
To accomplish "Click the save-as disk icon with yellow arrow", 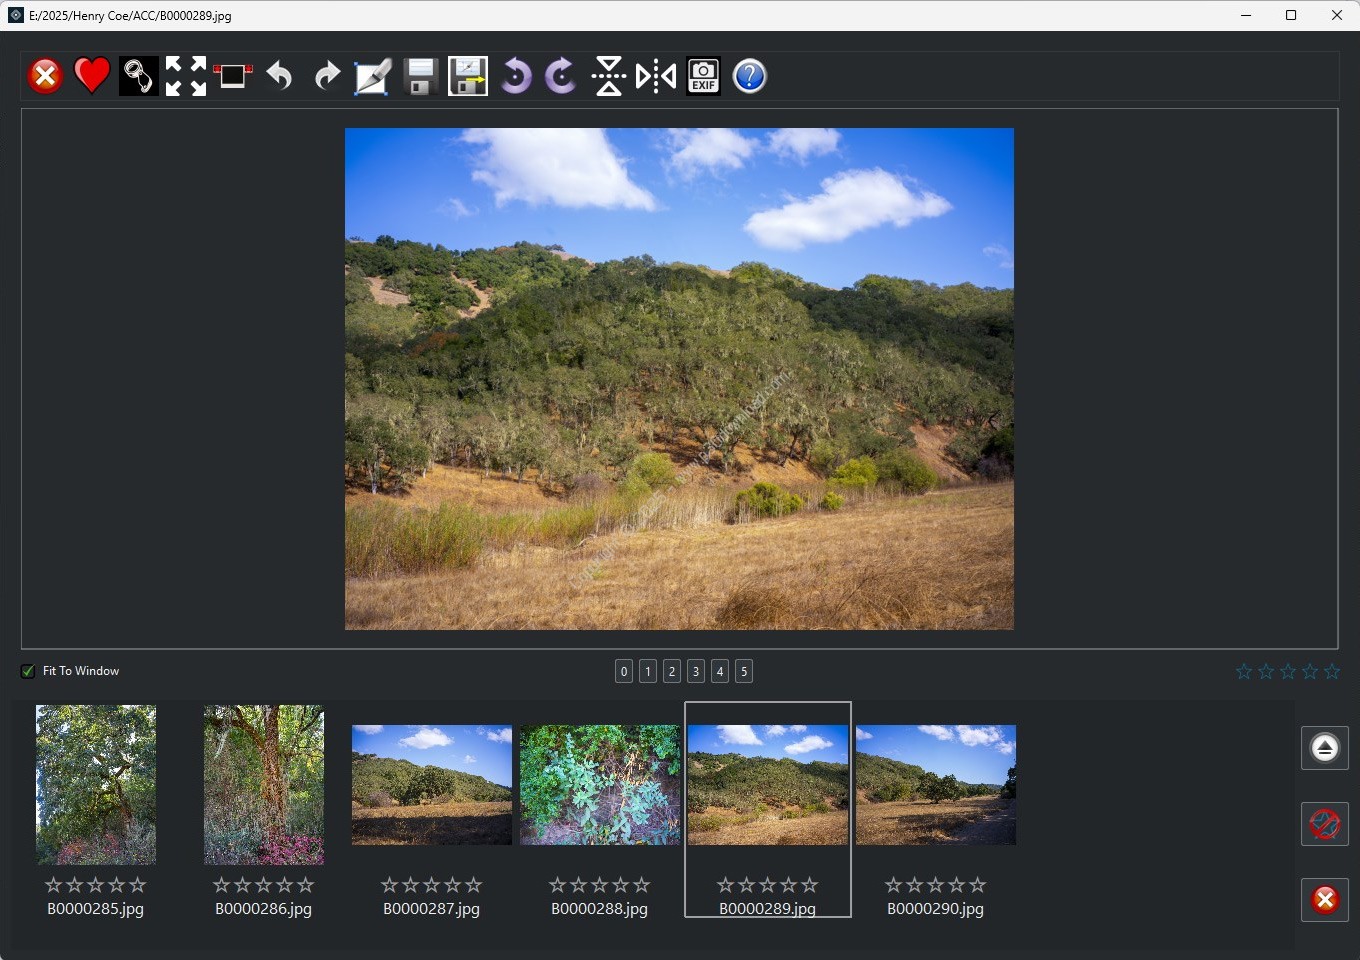I will pos(467,76).
